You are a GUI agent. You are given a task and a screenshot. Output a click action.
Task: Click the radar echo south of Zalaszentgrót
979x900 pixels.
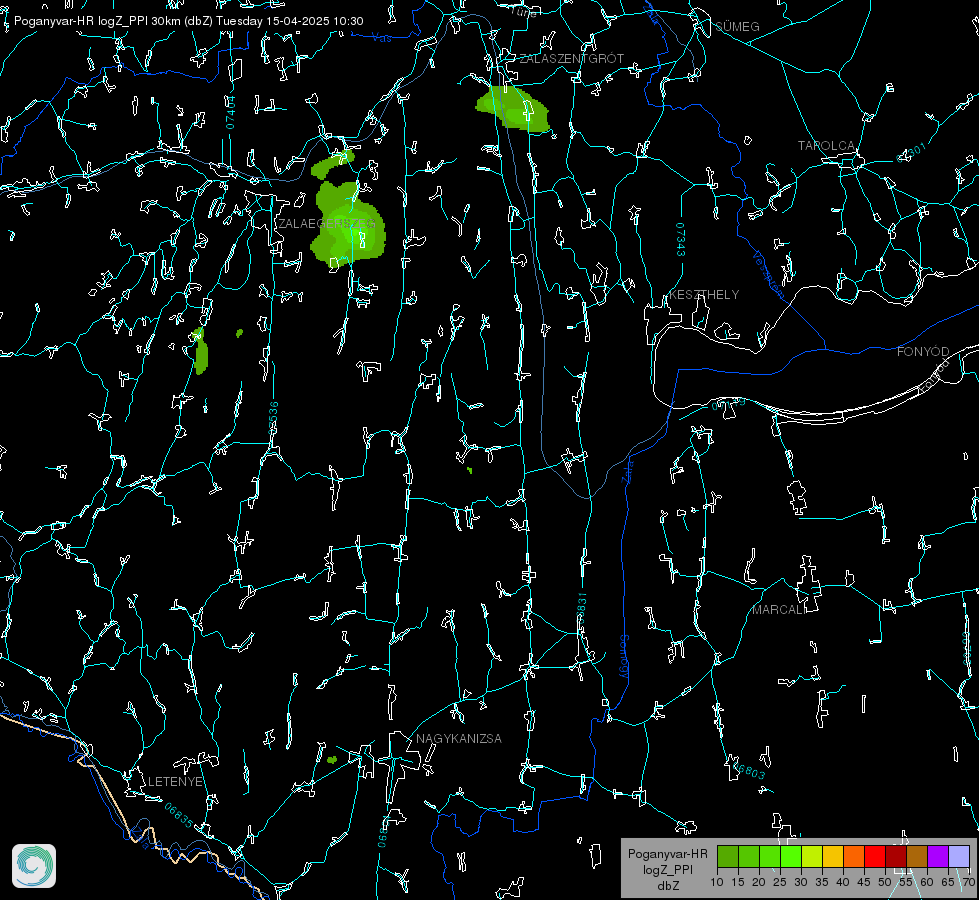click(513, 108)
